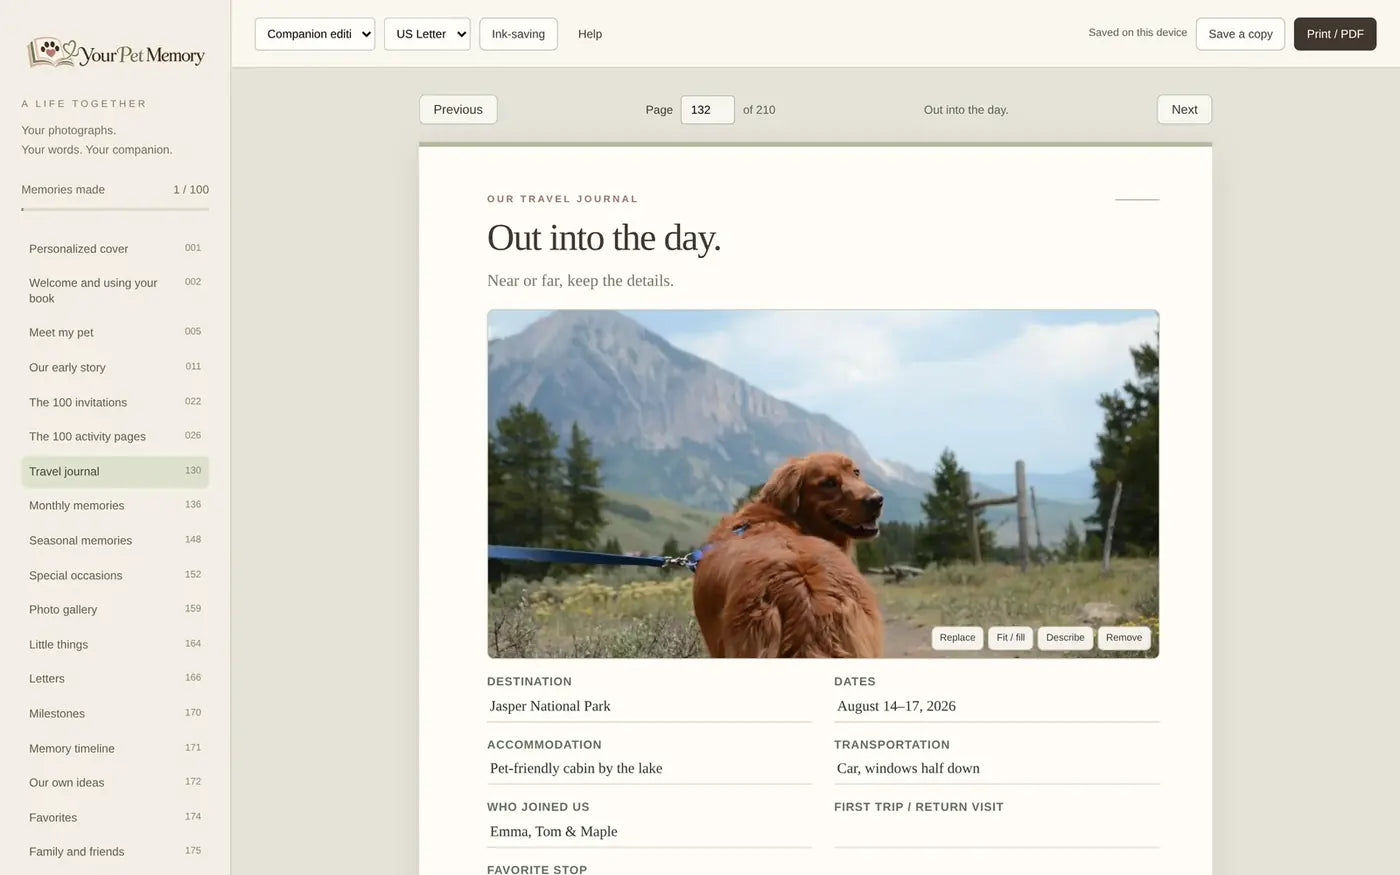
Task: Click the Describe photo button
Action: (x=1065, y=638)
